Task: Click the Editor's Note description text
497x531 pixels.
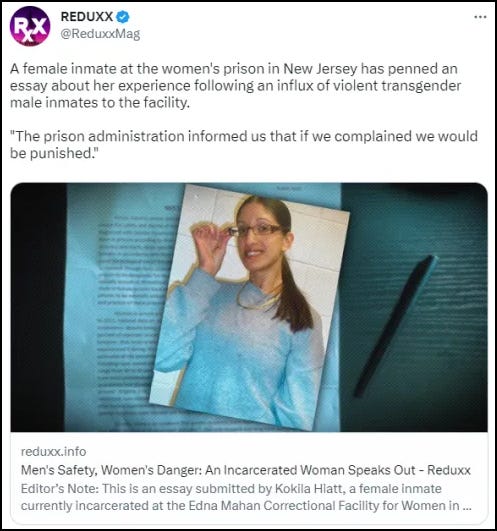Action: click(x=246, y=497)
